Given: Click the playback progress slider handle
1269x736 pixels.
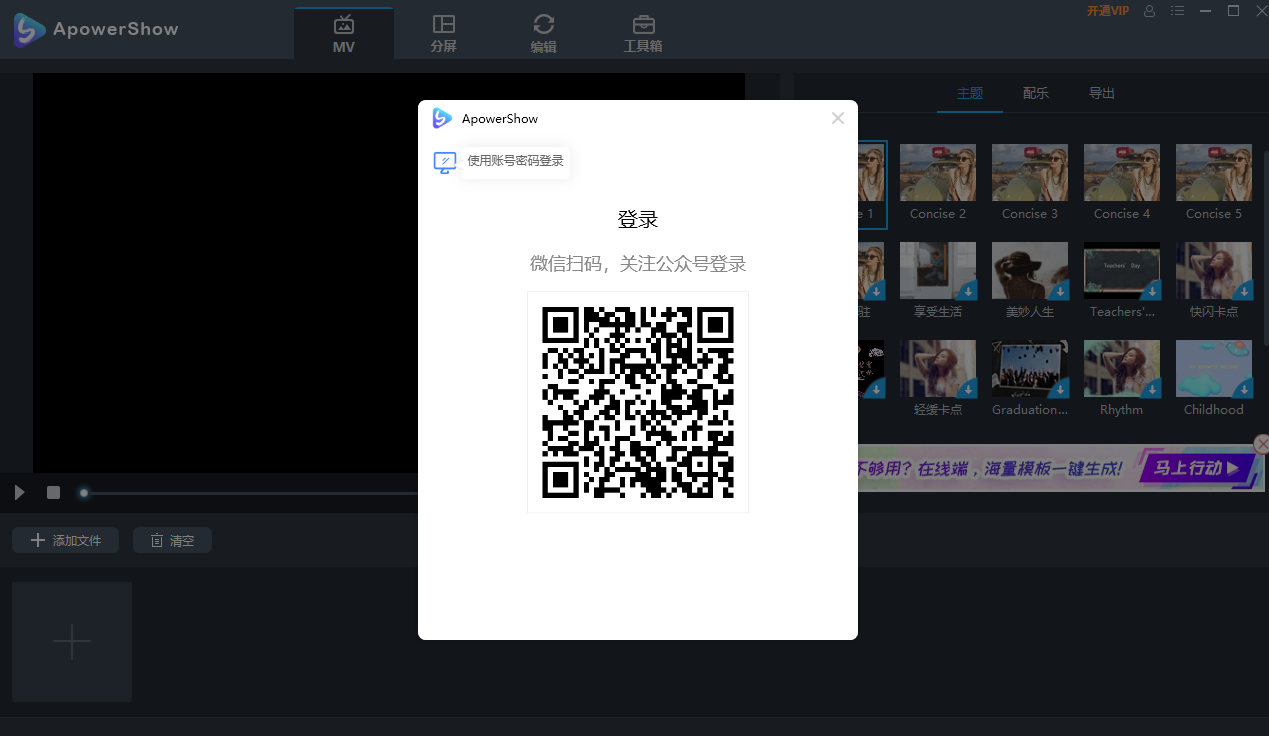Looking at the screenshot, I should 83,492.
